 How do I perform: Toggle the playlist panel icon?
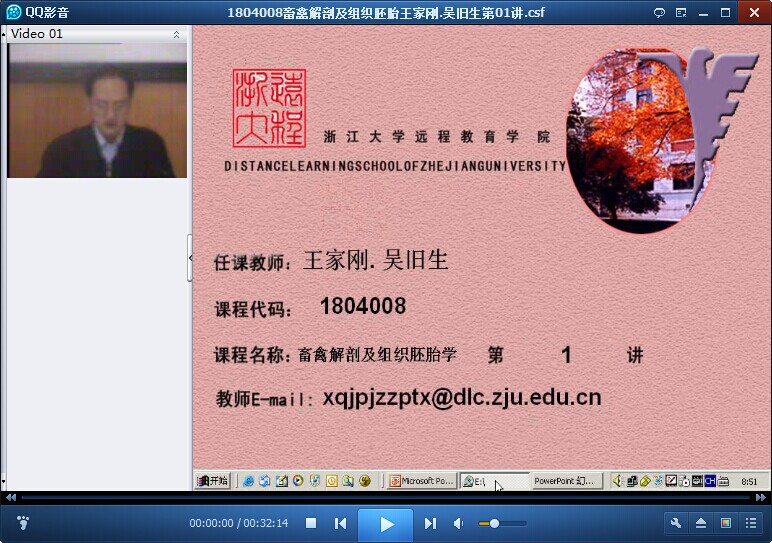tap(751, 523)
